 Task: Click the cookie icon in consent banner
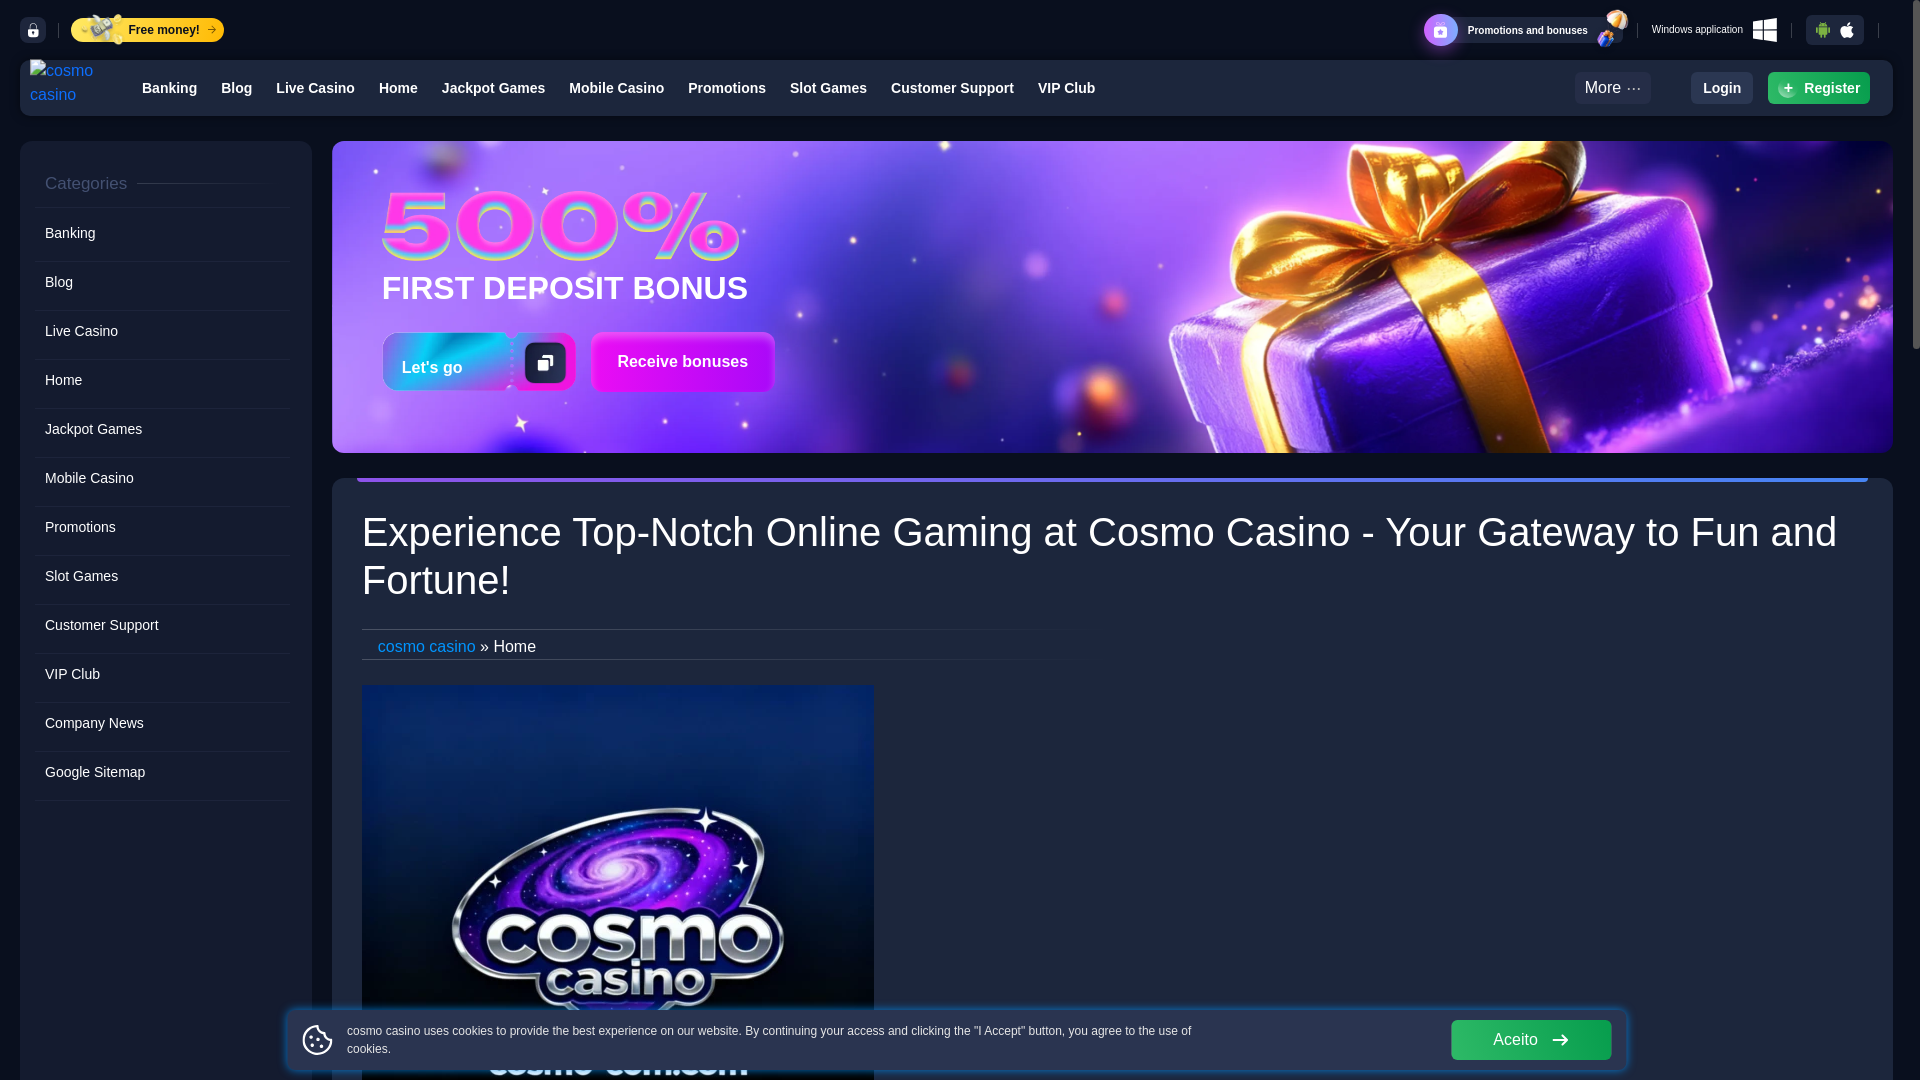coord(317,1040)
